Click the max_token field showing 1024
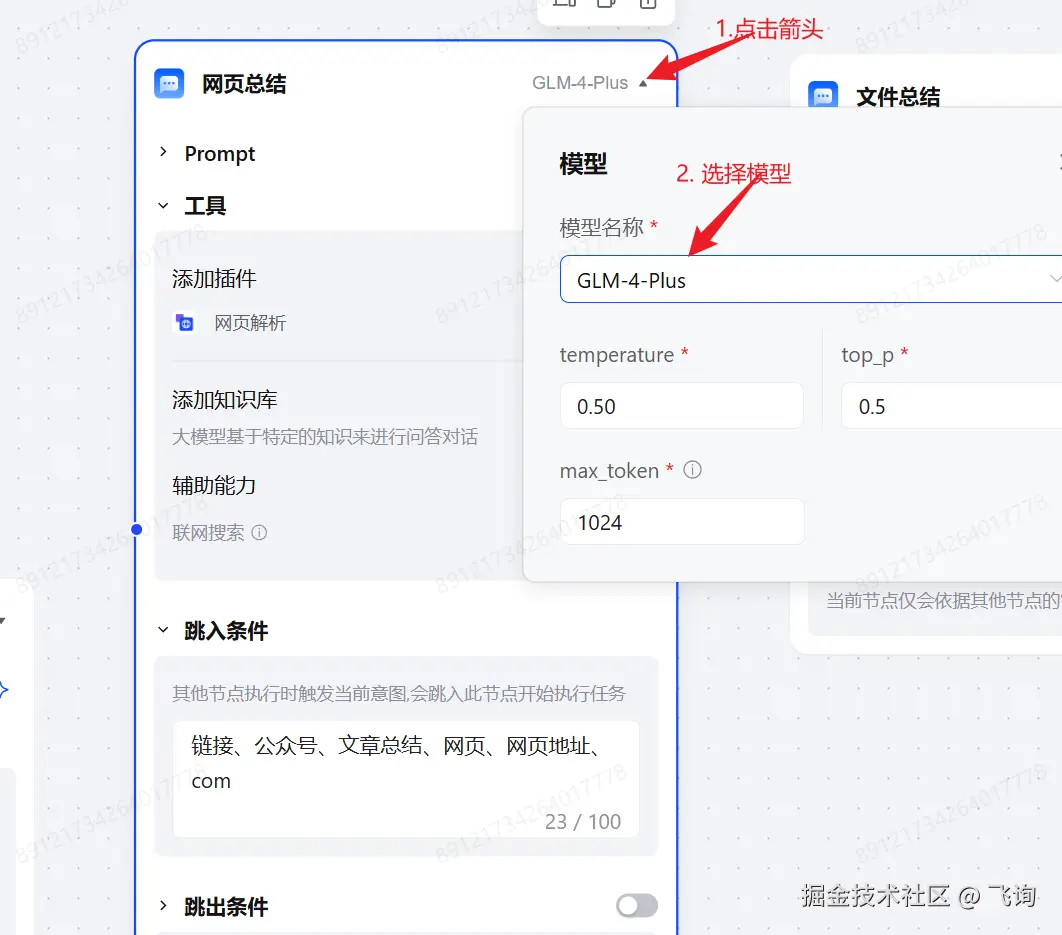 click(682, 522)
